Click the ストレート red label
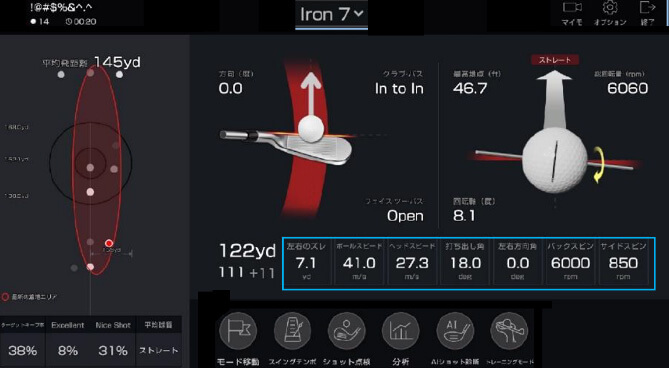The height and width of the screenshot is (368, 669). pos(555,60)
